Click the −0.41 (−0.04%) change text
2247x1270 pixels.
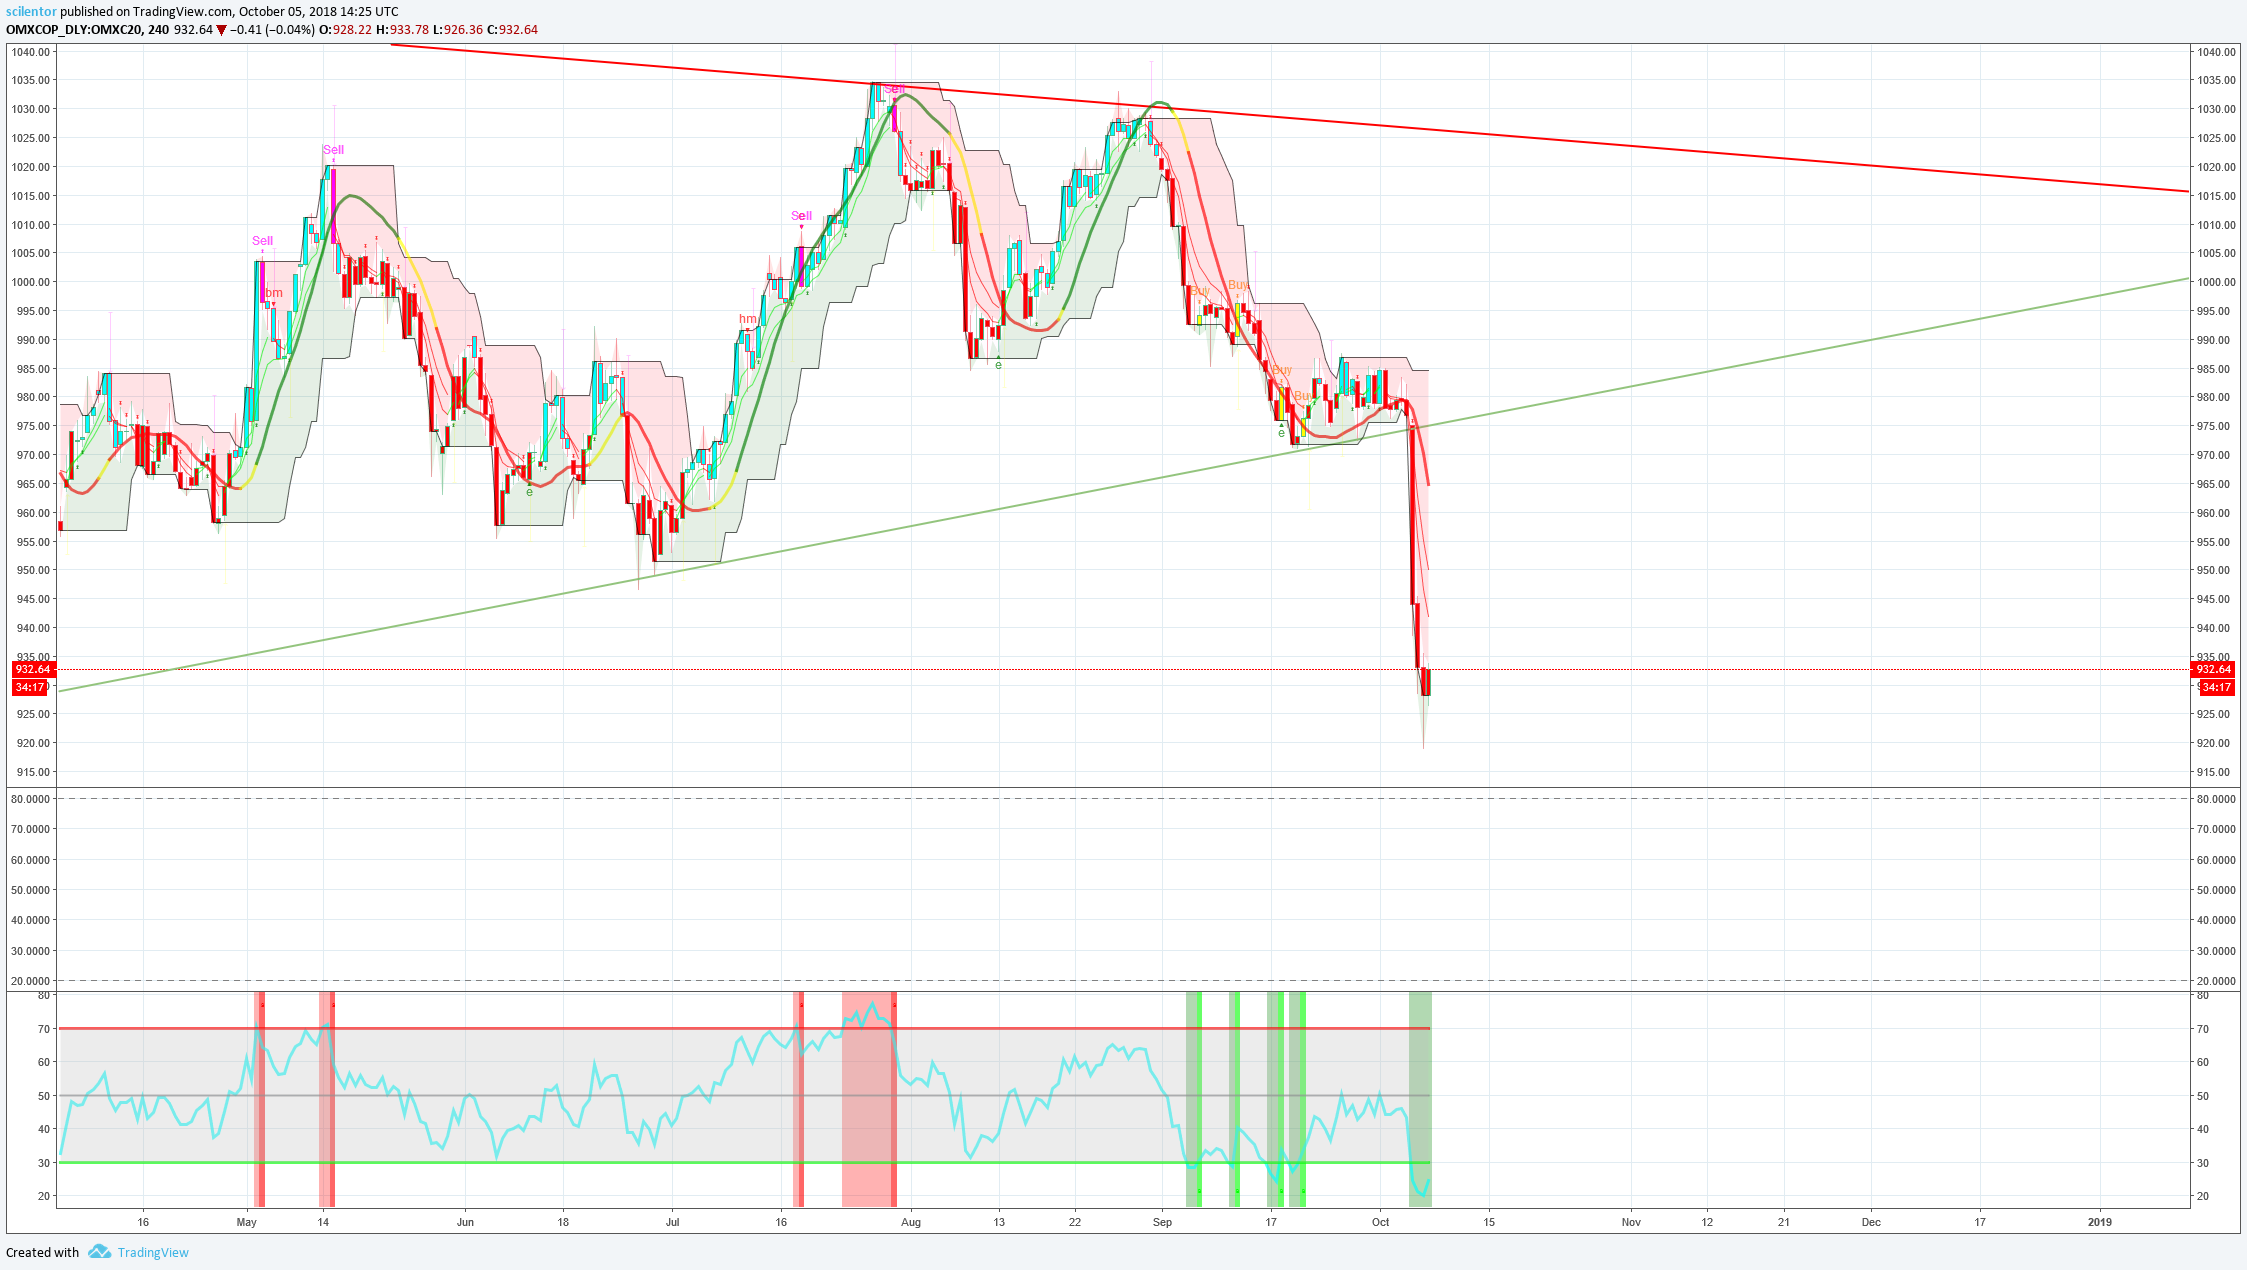click(273, 29)
